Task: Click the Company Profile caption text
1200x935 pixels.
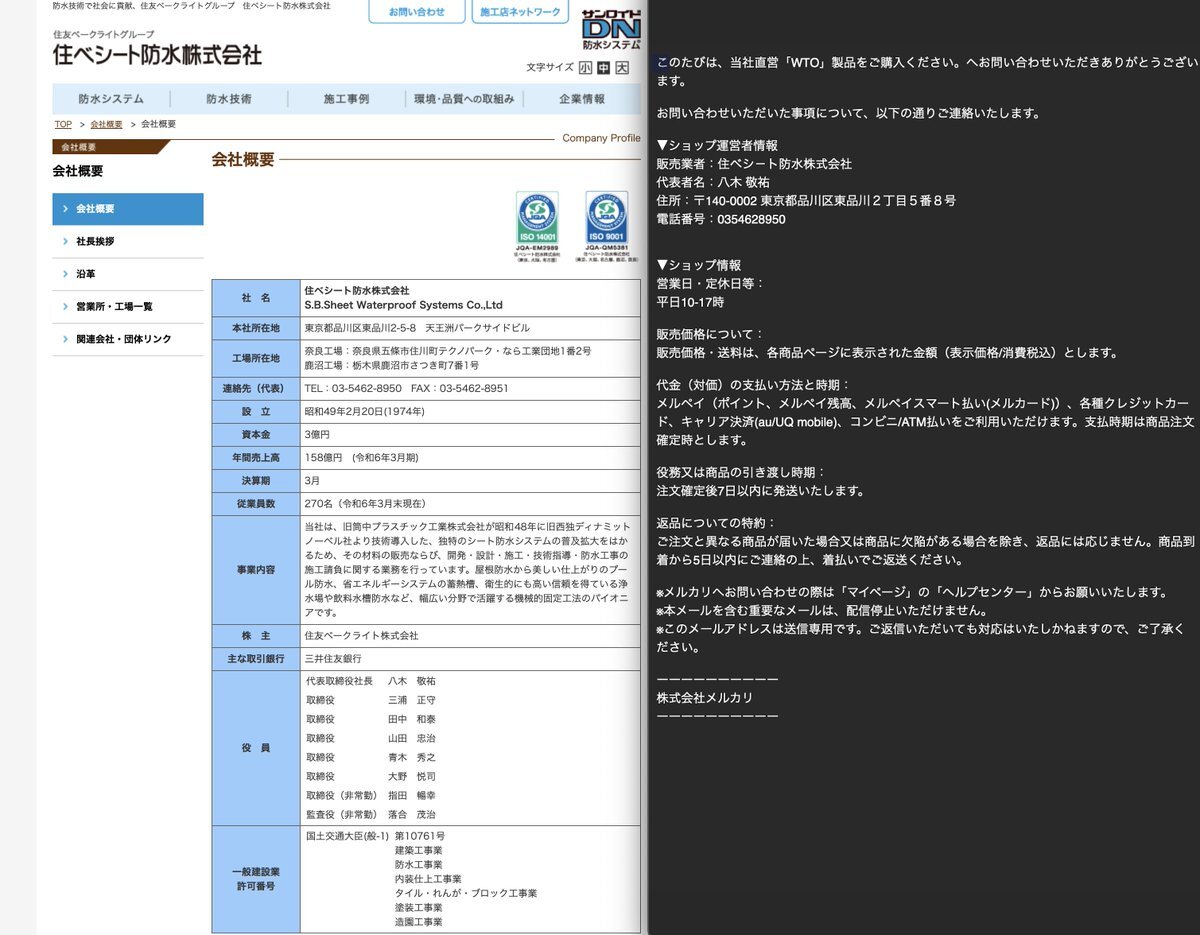Action: tap(601, 138)
